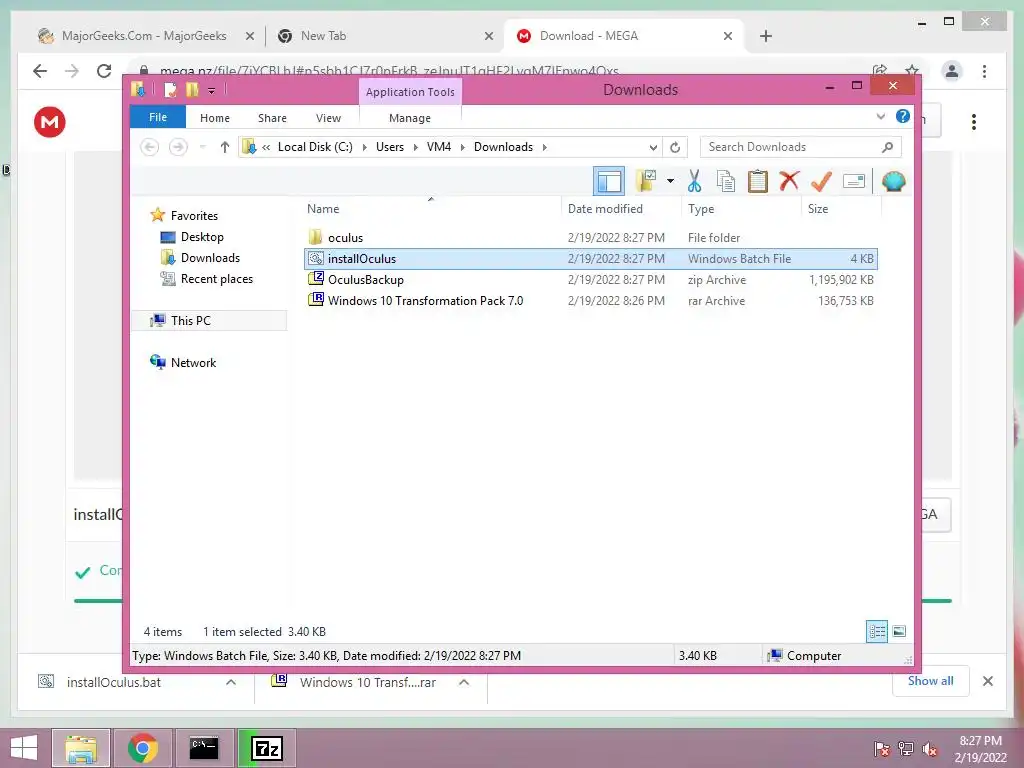The image size is (1024, 768).
Task: Click the Rename label icon in toolbar
Action: pyautogui.click(x=854, y=181)
